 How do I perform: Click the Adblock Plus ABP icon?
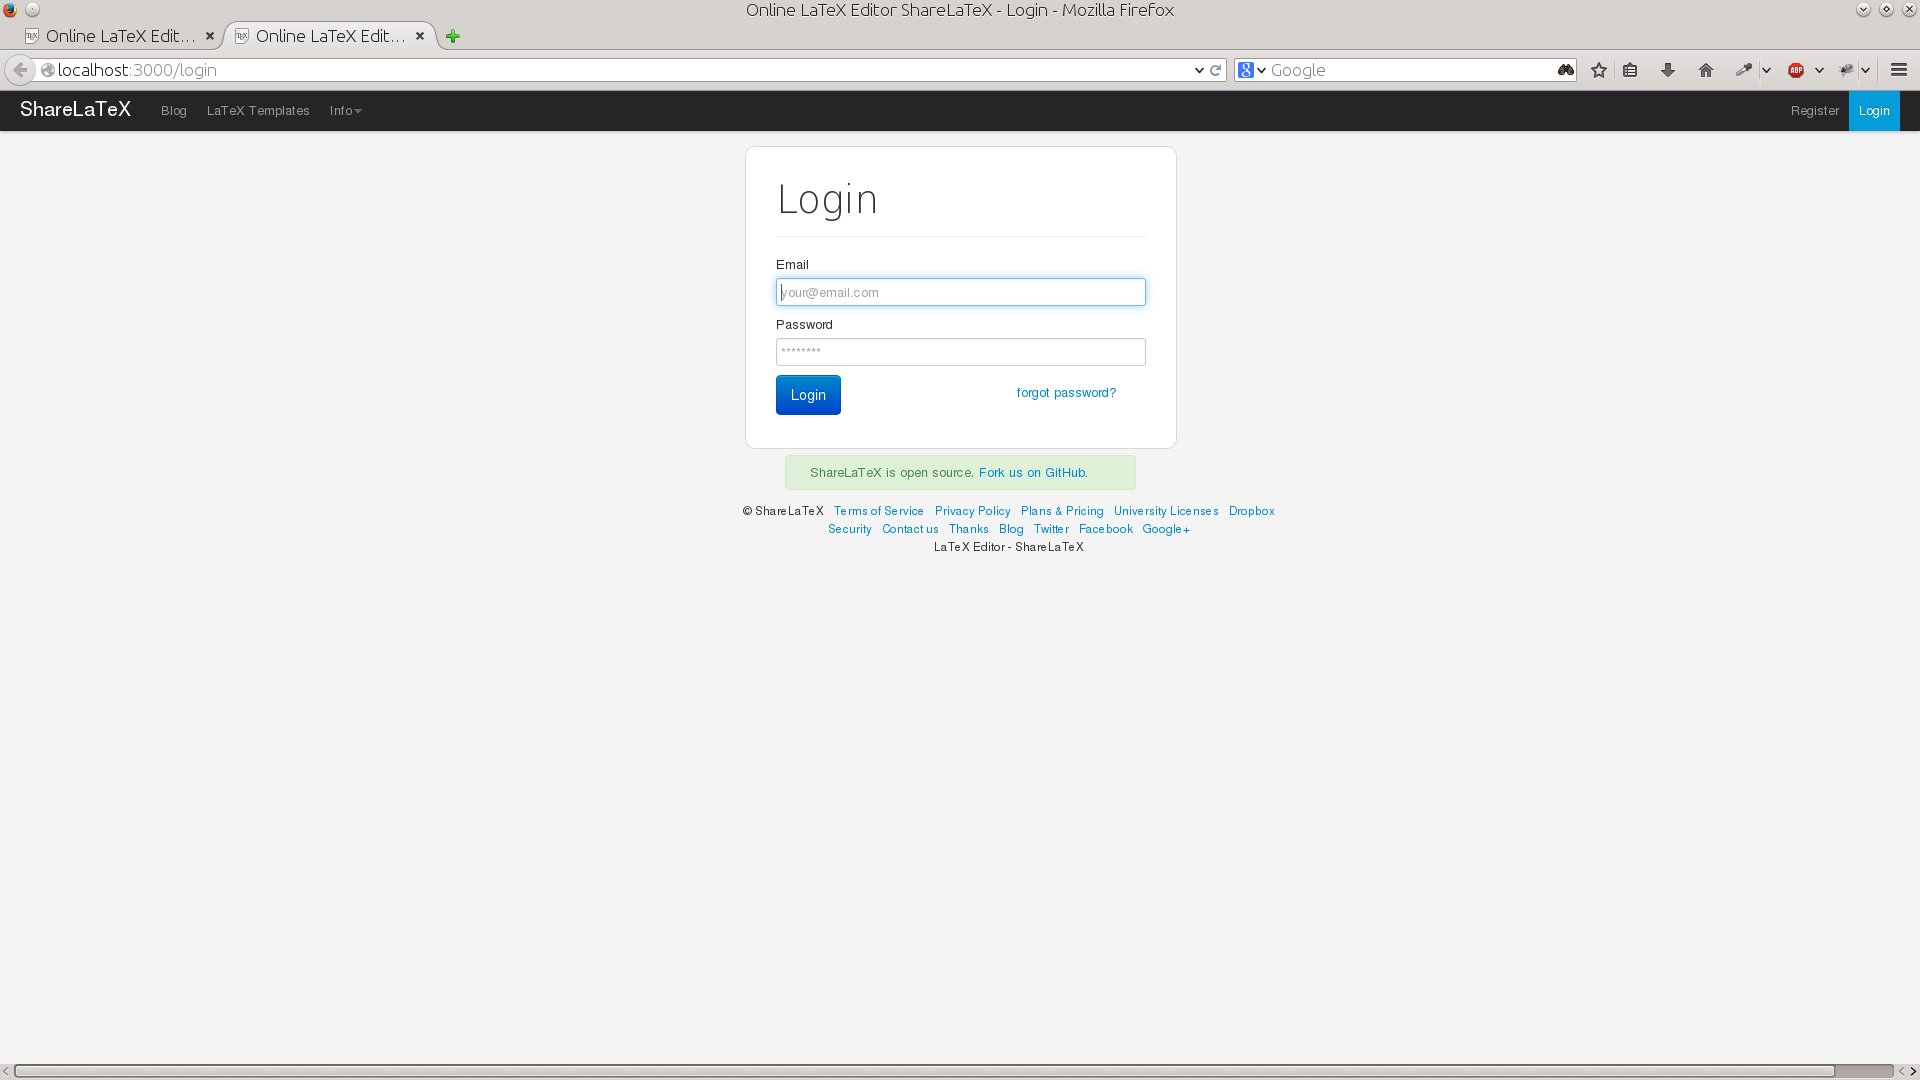(1796, 70)
